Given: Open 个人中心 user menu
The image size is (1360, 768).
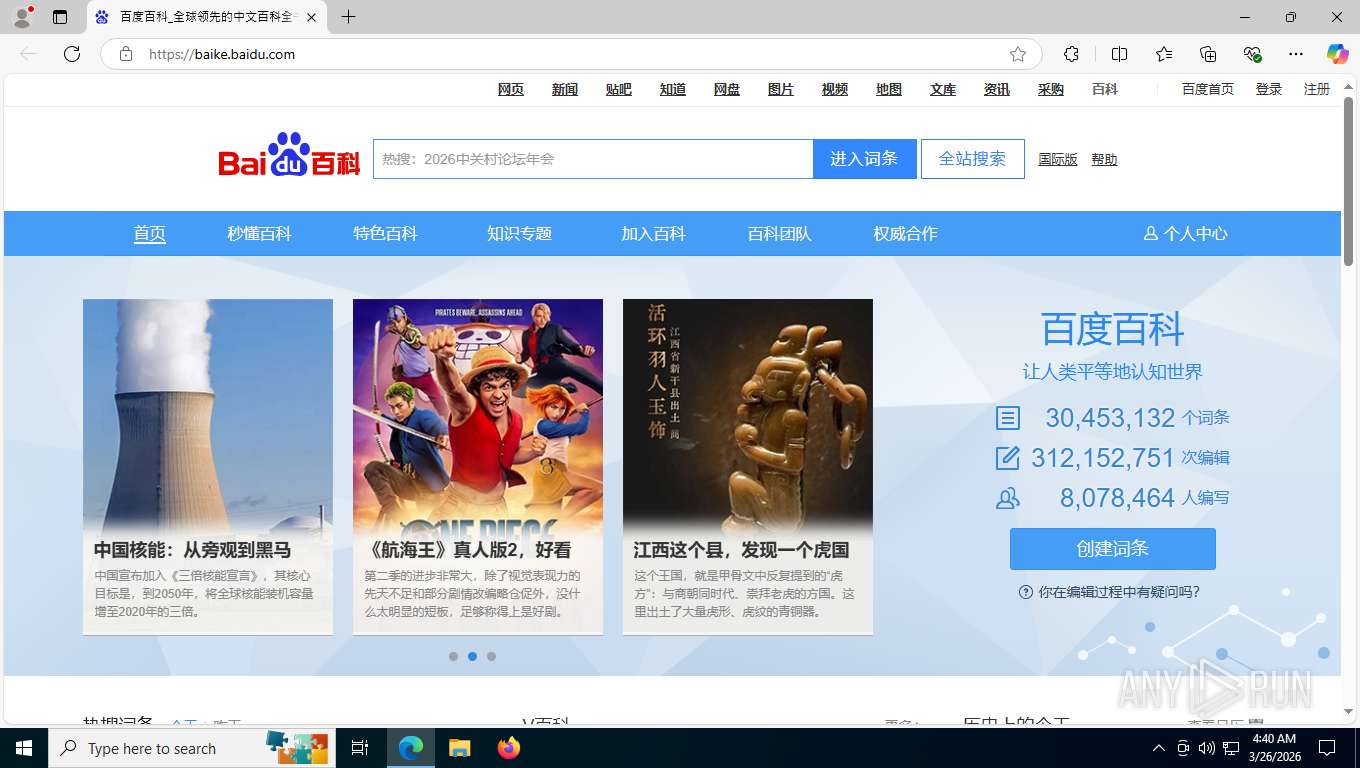Looking at the screenshot, I should point(1185,233).
